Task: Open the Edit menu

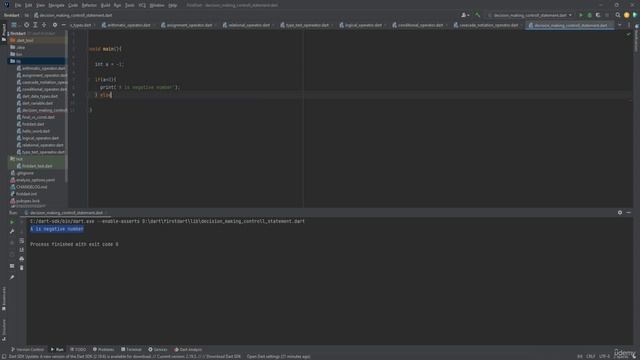Action: pyautogui.click(x=29, y=5)
